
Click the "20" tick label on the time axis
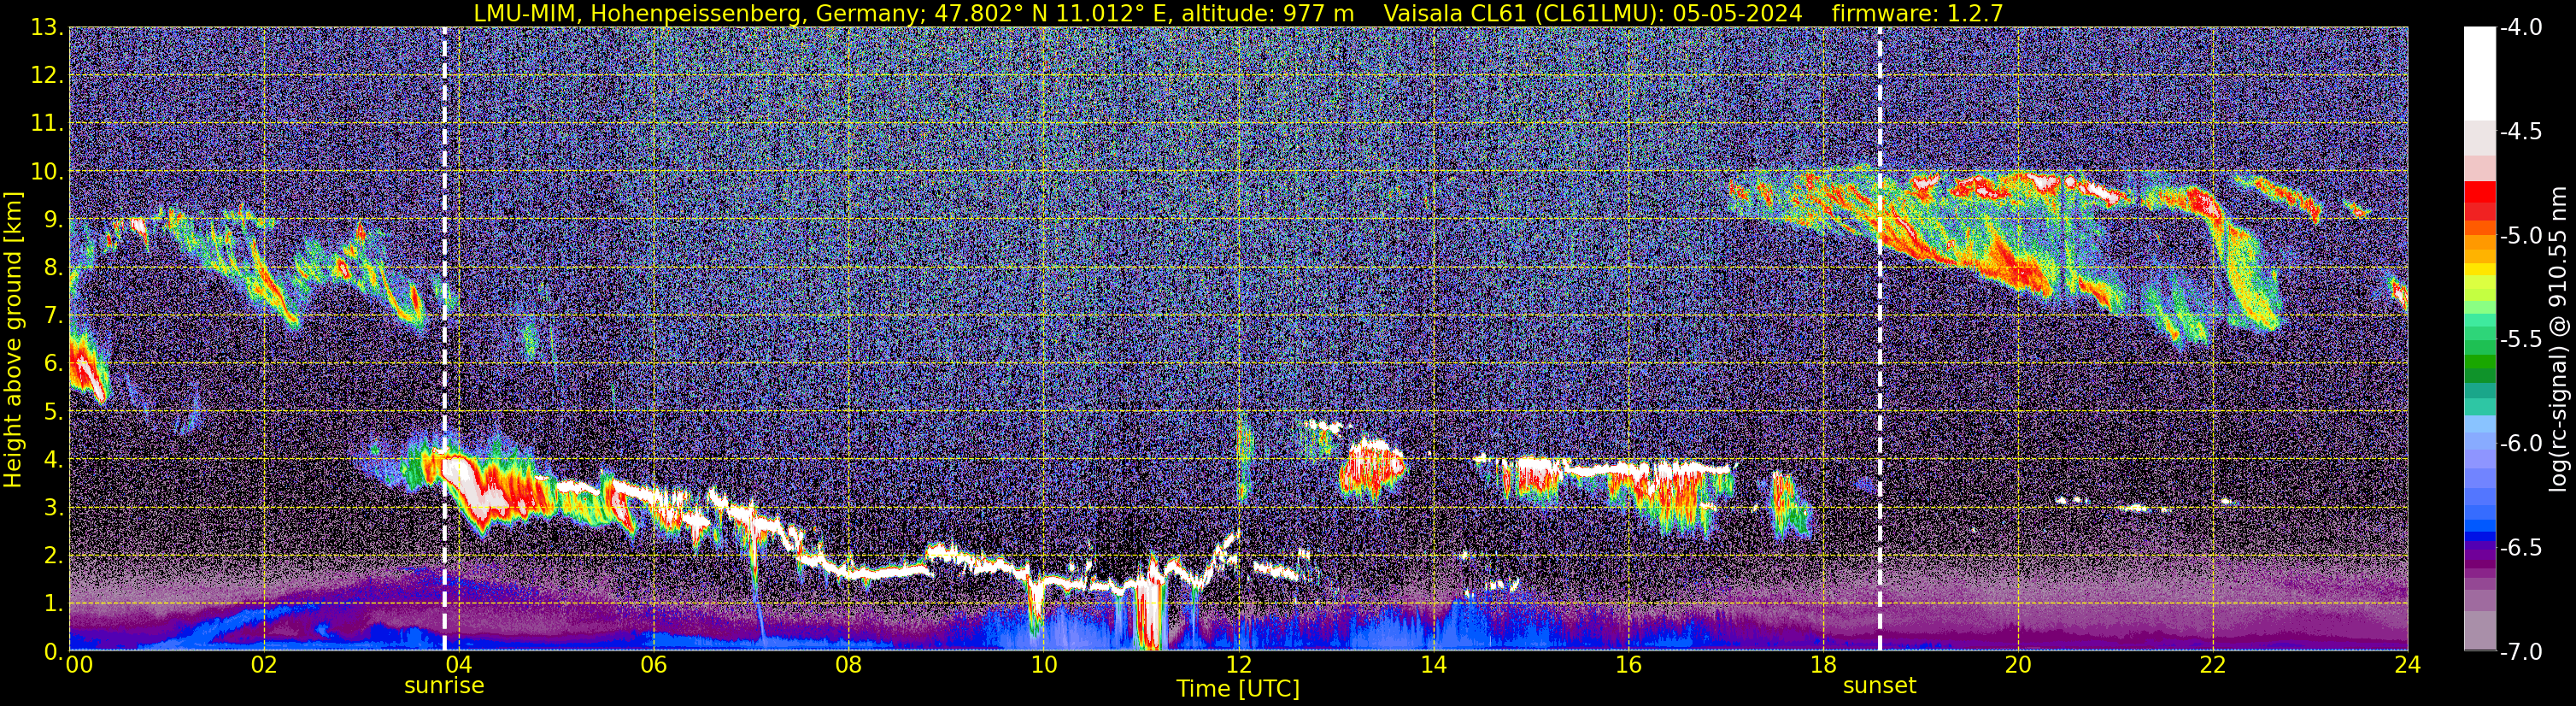coord(2018,665)
